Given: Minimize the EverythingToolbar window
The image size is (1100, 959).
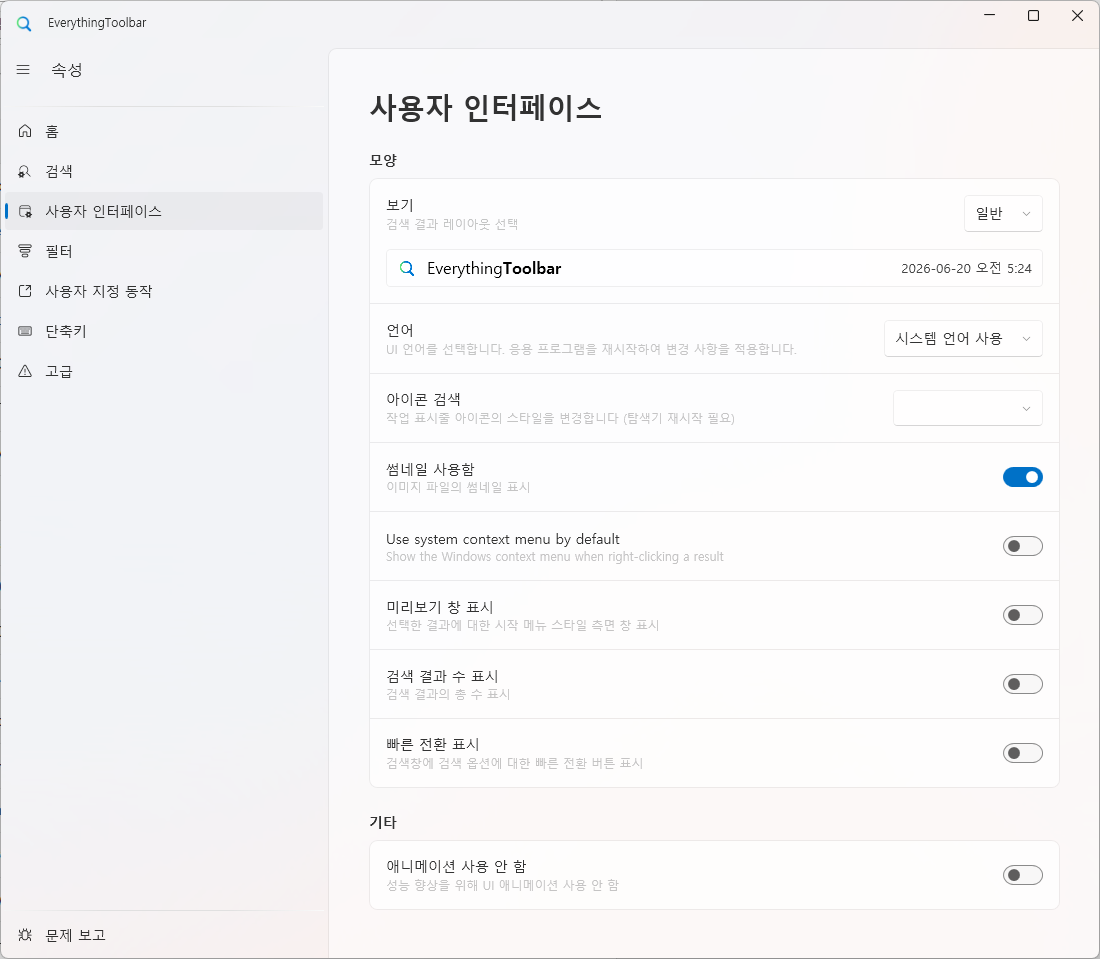Looking at the screenshot, I should click(x=990, y=15).
